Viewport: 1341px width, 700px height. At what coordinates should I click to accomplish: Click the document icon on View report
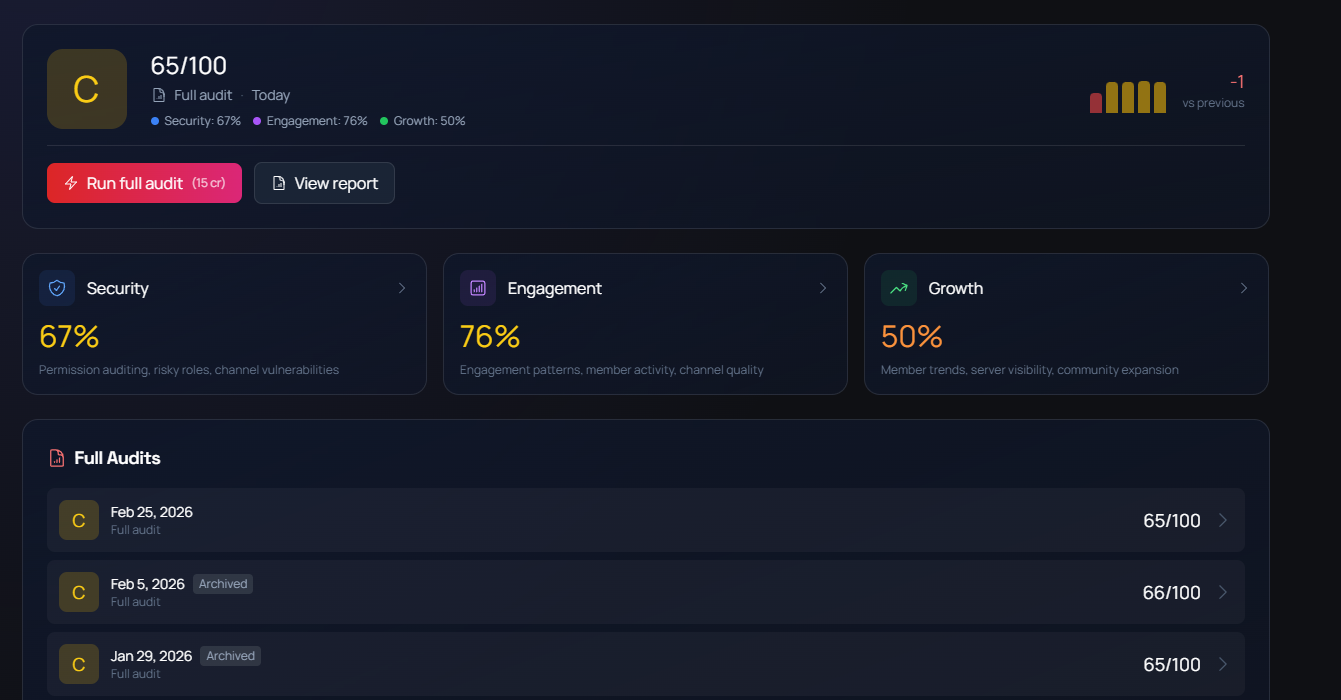[x=279, y=183]
